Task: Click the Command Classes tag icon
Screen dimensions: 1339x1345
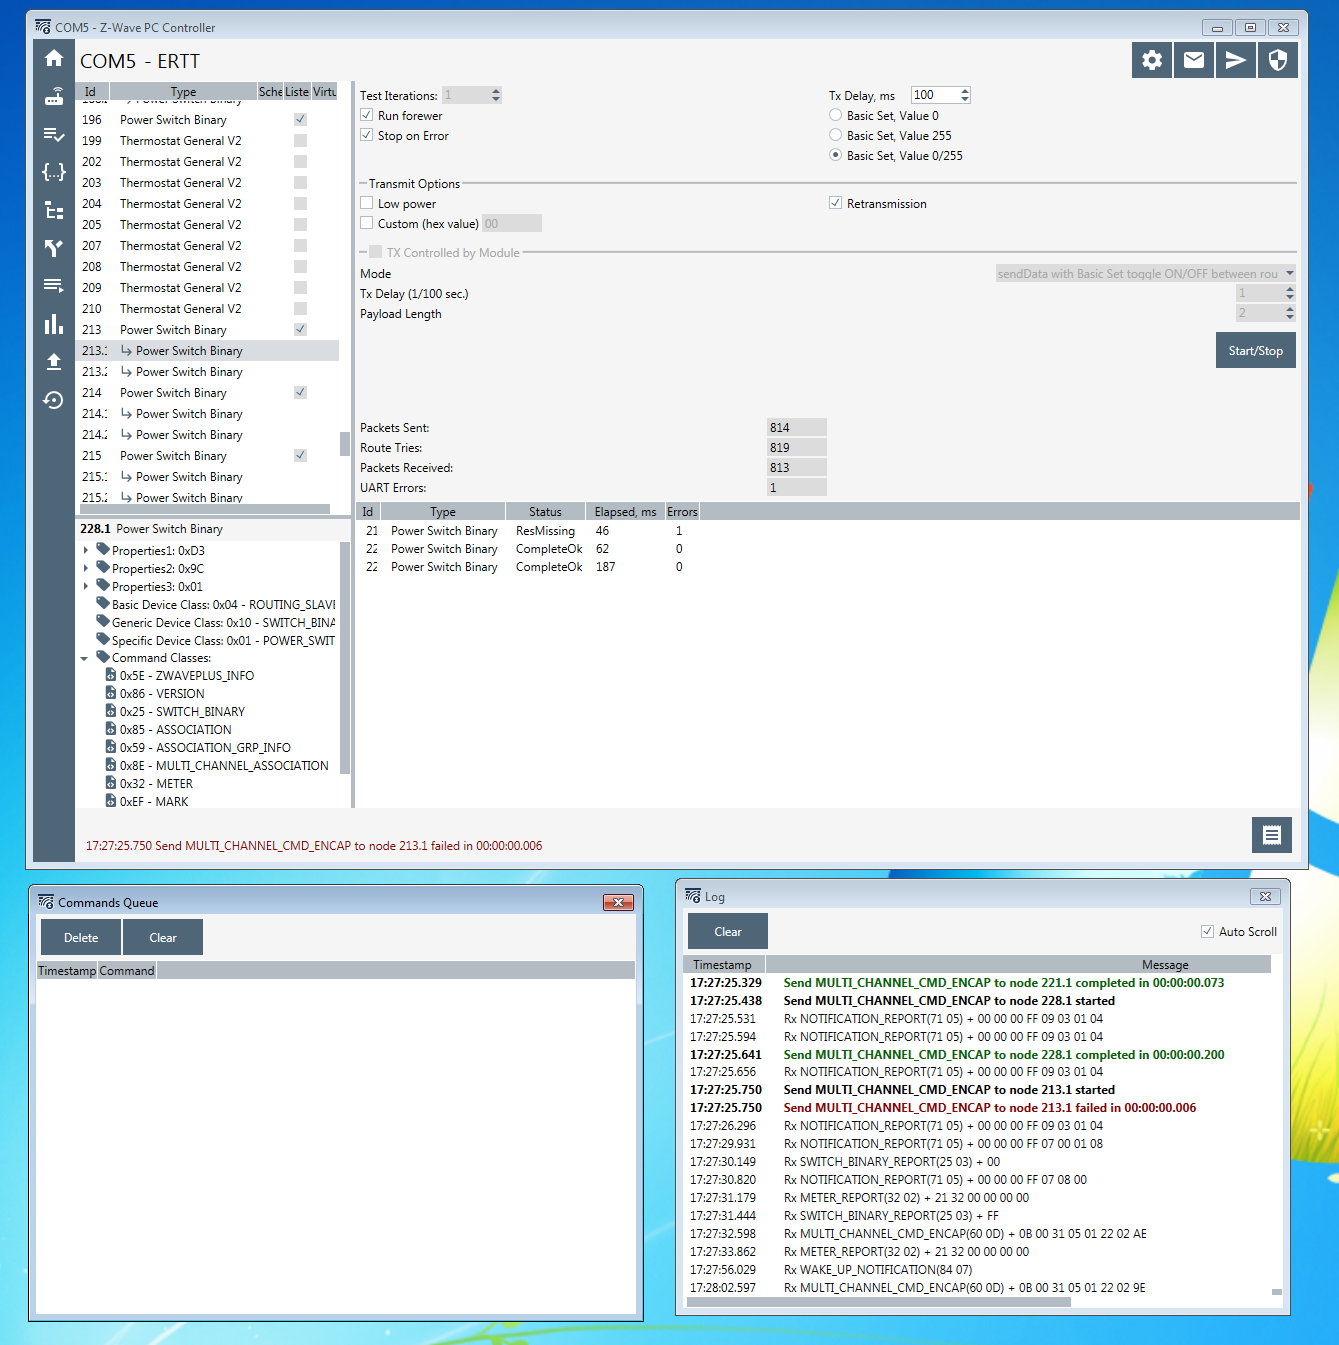Action: pos(103,657)
